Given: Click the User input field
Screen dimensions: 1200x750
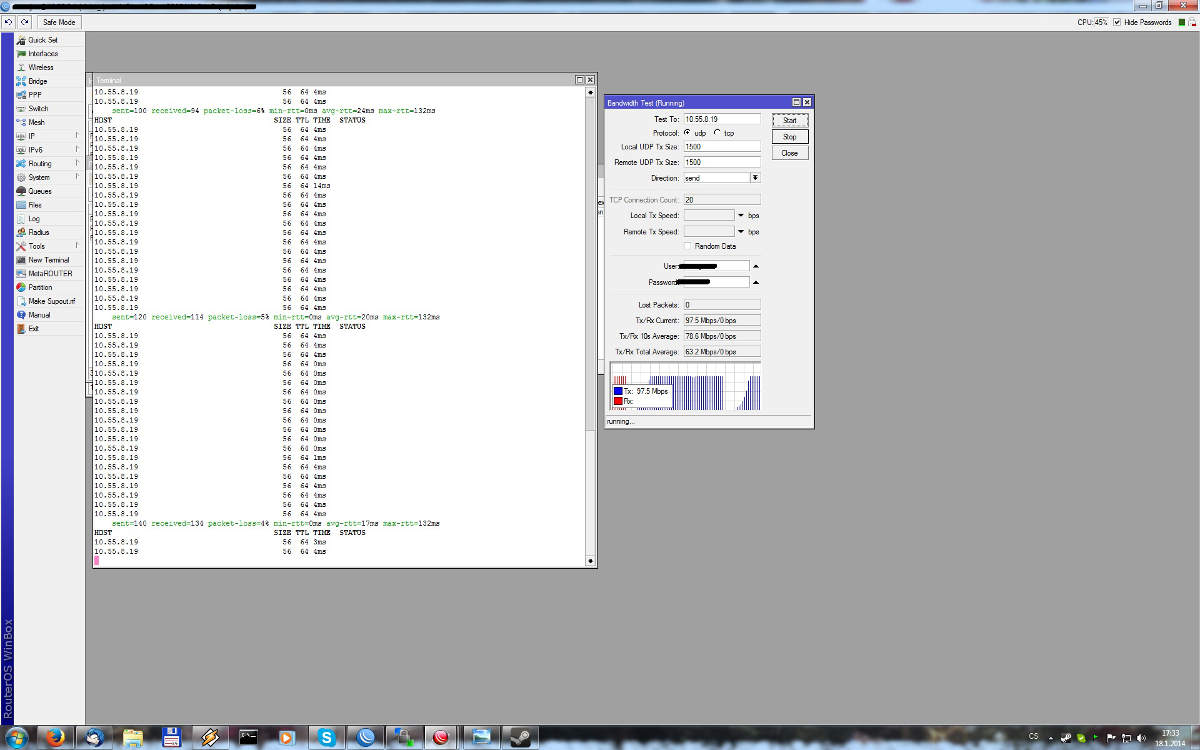Looking at the screenshot, I should pos(716,267).
